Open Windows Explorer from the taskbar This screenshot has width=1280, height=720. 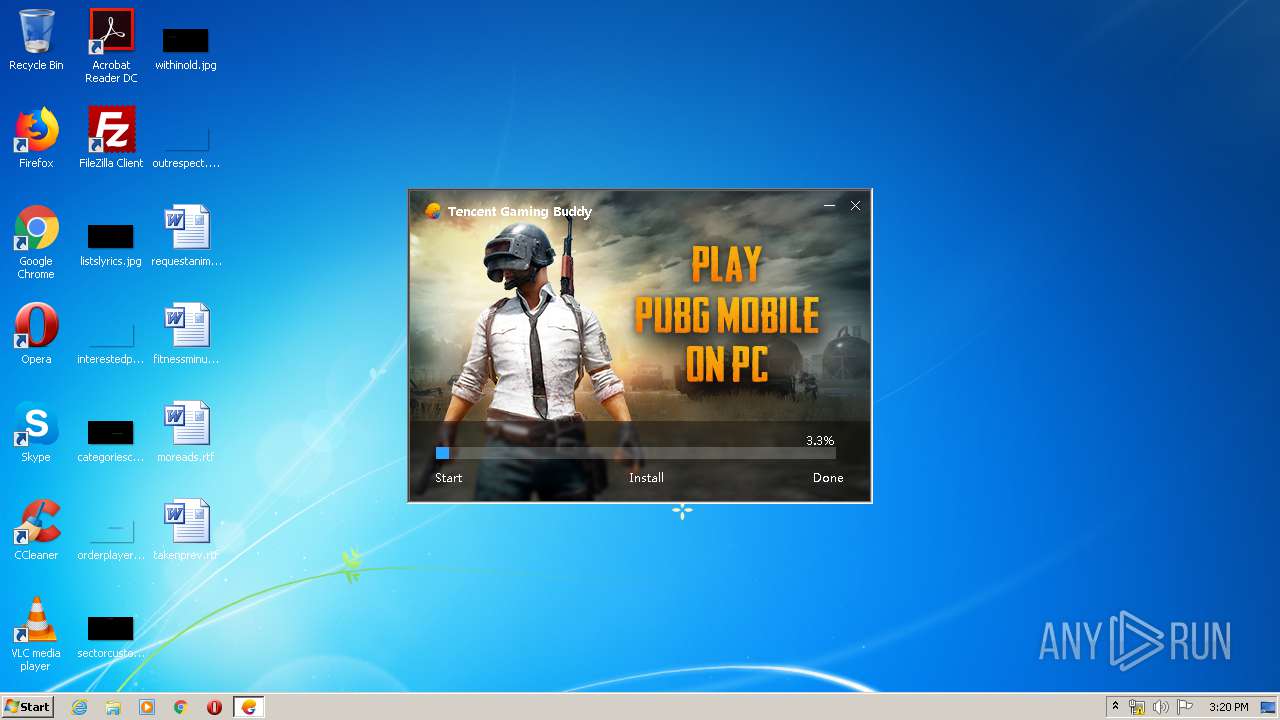[x=113, y=707]
